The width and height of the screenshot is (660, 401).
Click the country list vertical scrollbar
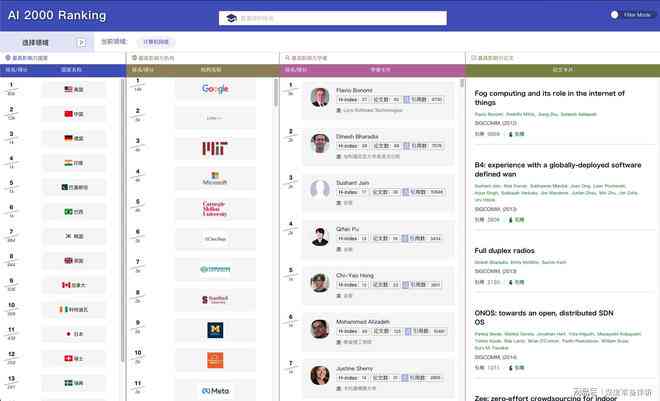click(122, 219)
